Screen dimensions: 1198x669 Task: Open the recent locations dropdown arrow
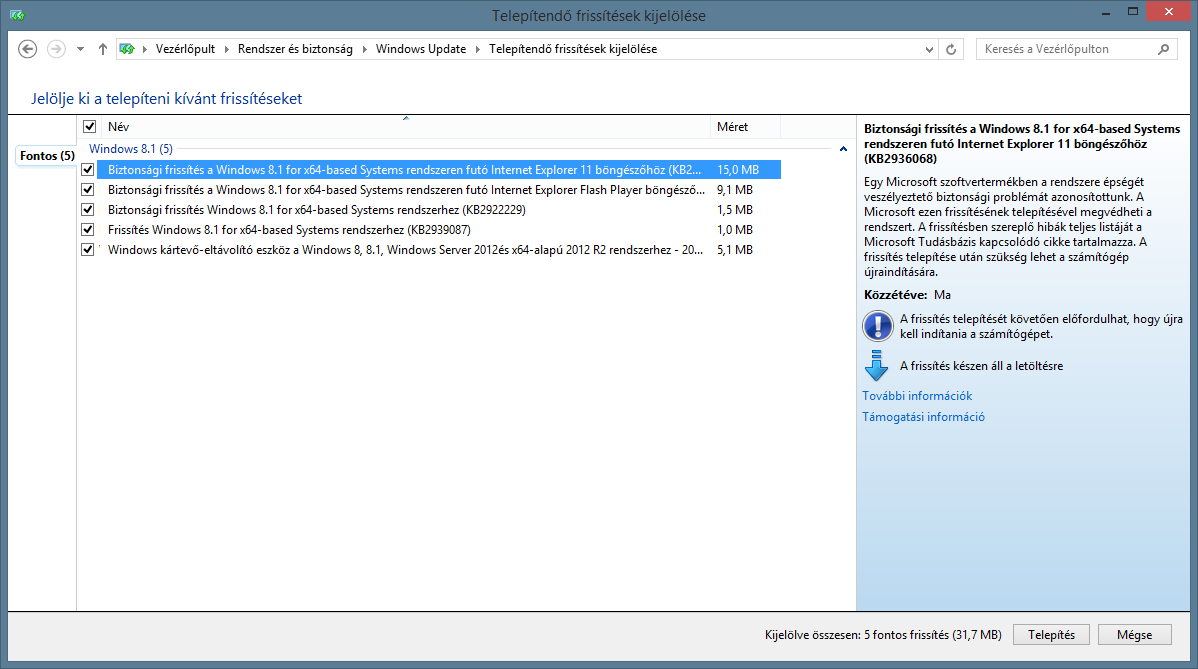pyautogui.click(x=80, y=50)
